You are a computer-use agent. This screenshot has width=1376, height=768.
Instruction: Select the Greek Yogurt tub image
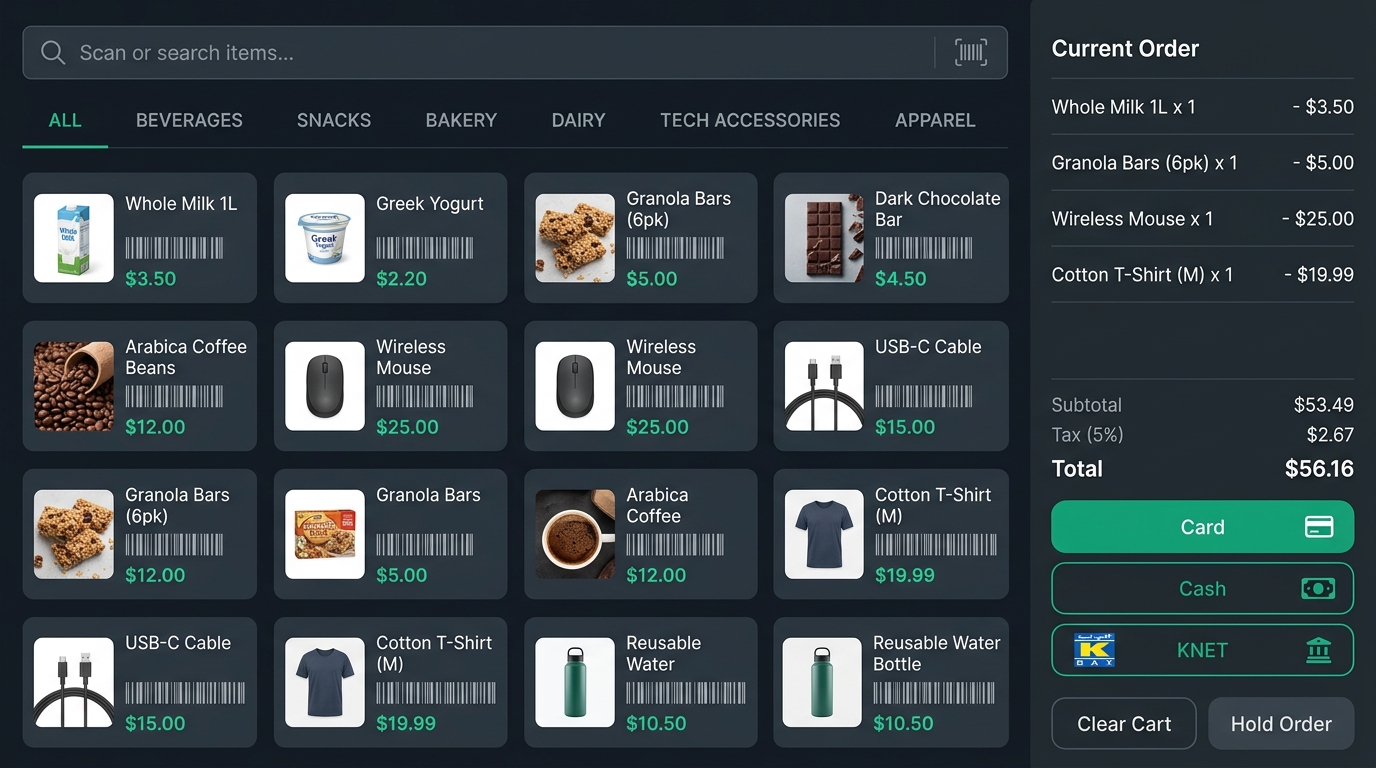325,238
